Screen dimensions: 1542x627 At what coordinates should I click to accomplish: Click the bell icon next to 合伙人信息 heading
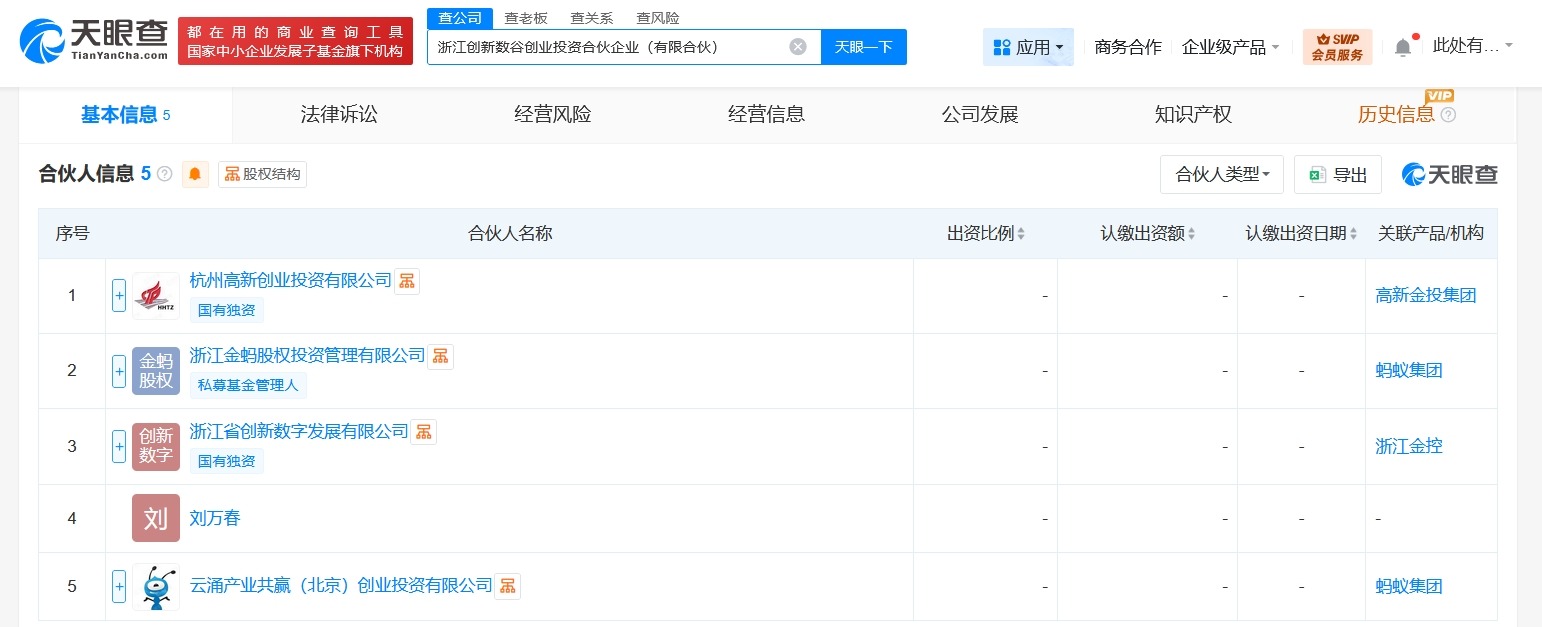(x=195, y=174)
